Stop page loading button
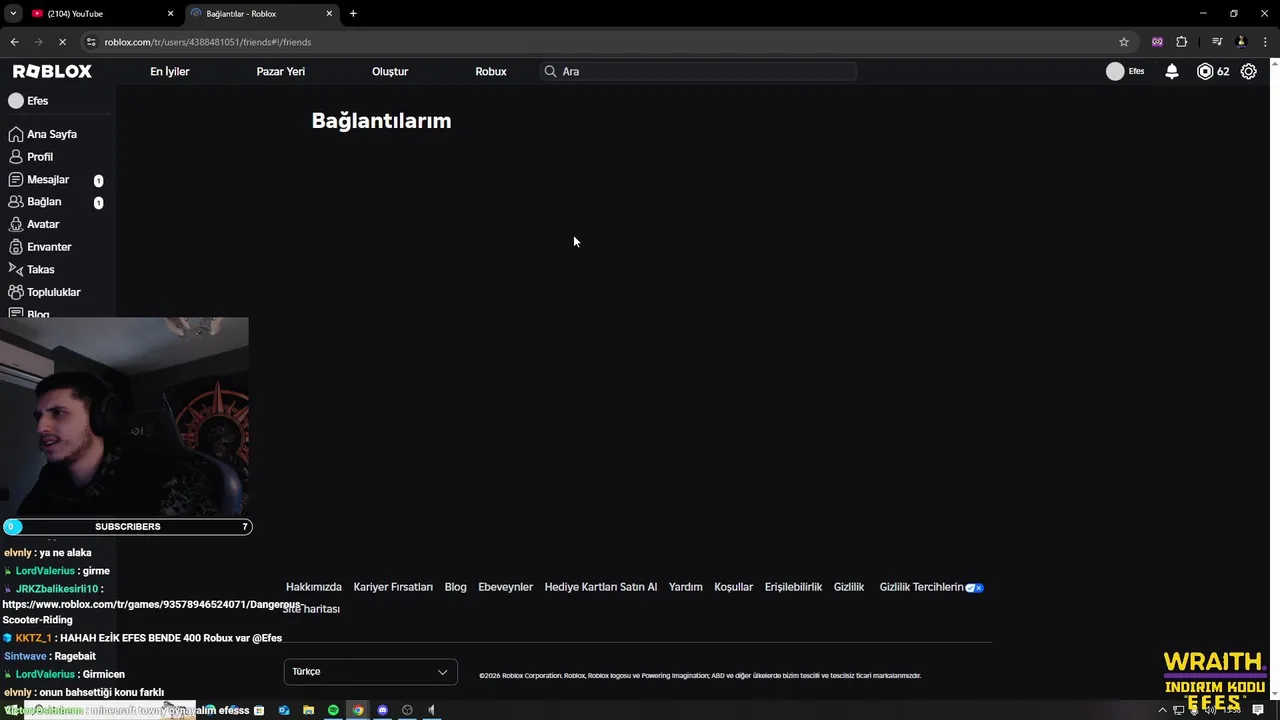This screenshot has height=720, width=1280. [62, 42]
